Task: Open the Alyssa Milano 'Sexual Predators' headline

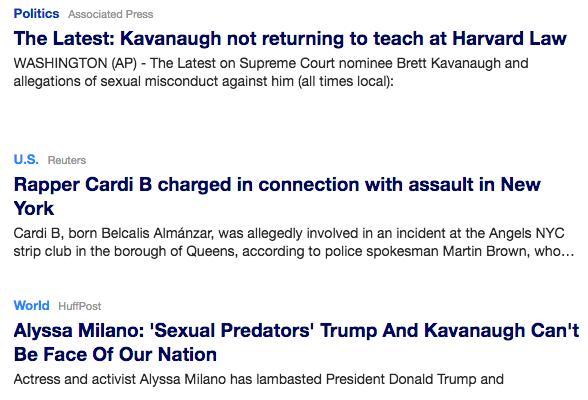Action: pyautogui.click(x=297, y=342)
